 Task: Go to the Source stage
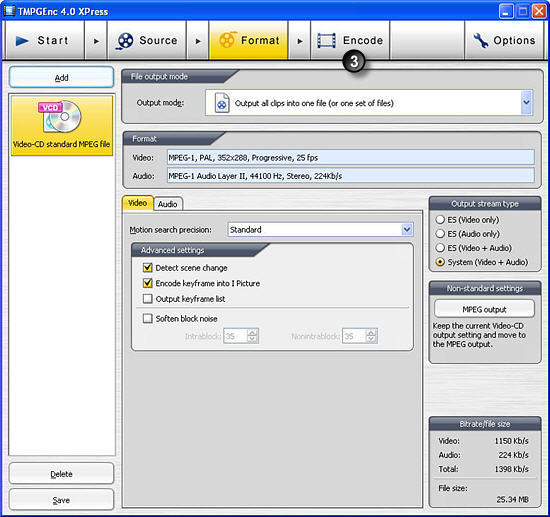click(x=147, y=40)
